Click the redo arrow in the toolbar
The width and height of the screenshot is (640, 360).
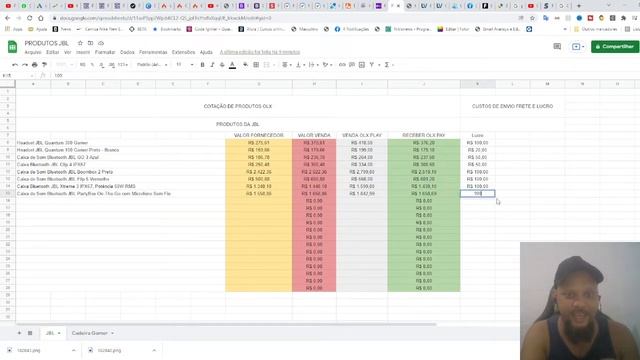[x=25, y=65]
